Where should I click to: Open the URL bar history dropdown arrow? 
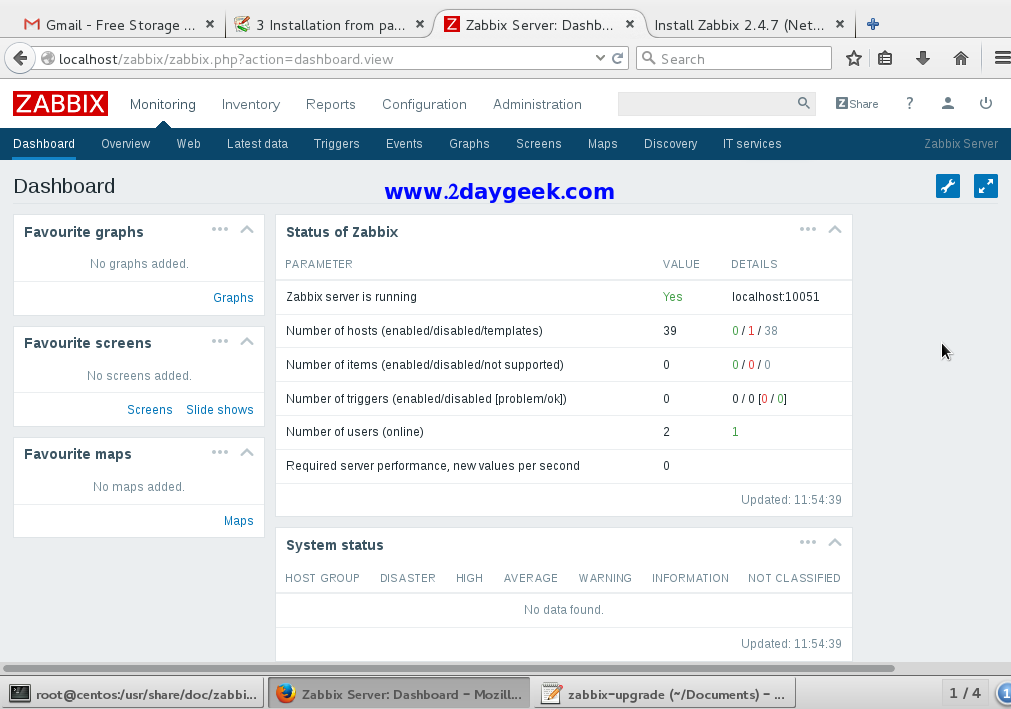coord(600,59)
